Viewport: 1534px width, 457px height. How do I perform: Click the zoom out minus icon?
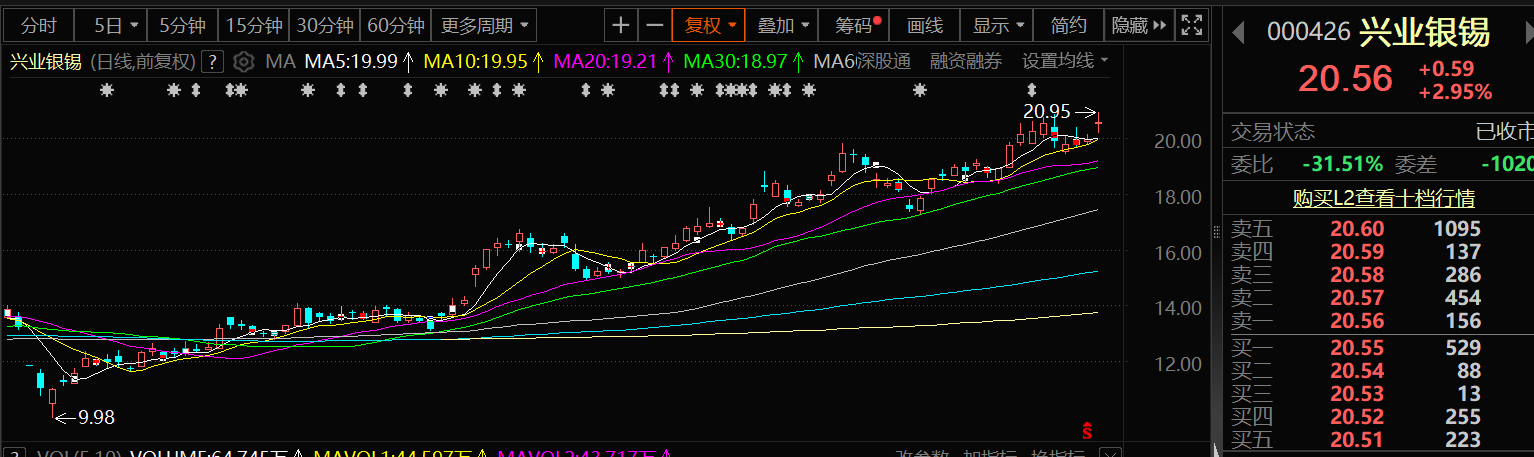click(x=654, y=25)
